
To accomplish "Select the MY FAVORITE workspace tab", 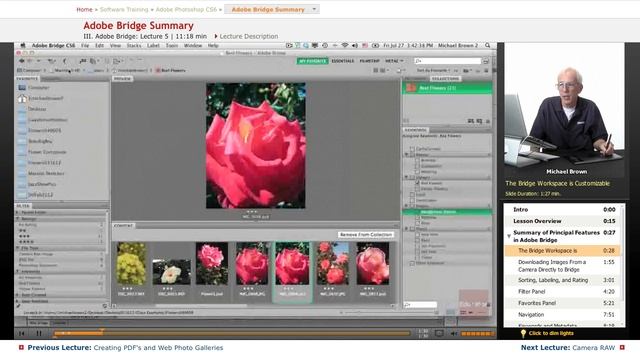I will (312, 61).
